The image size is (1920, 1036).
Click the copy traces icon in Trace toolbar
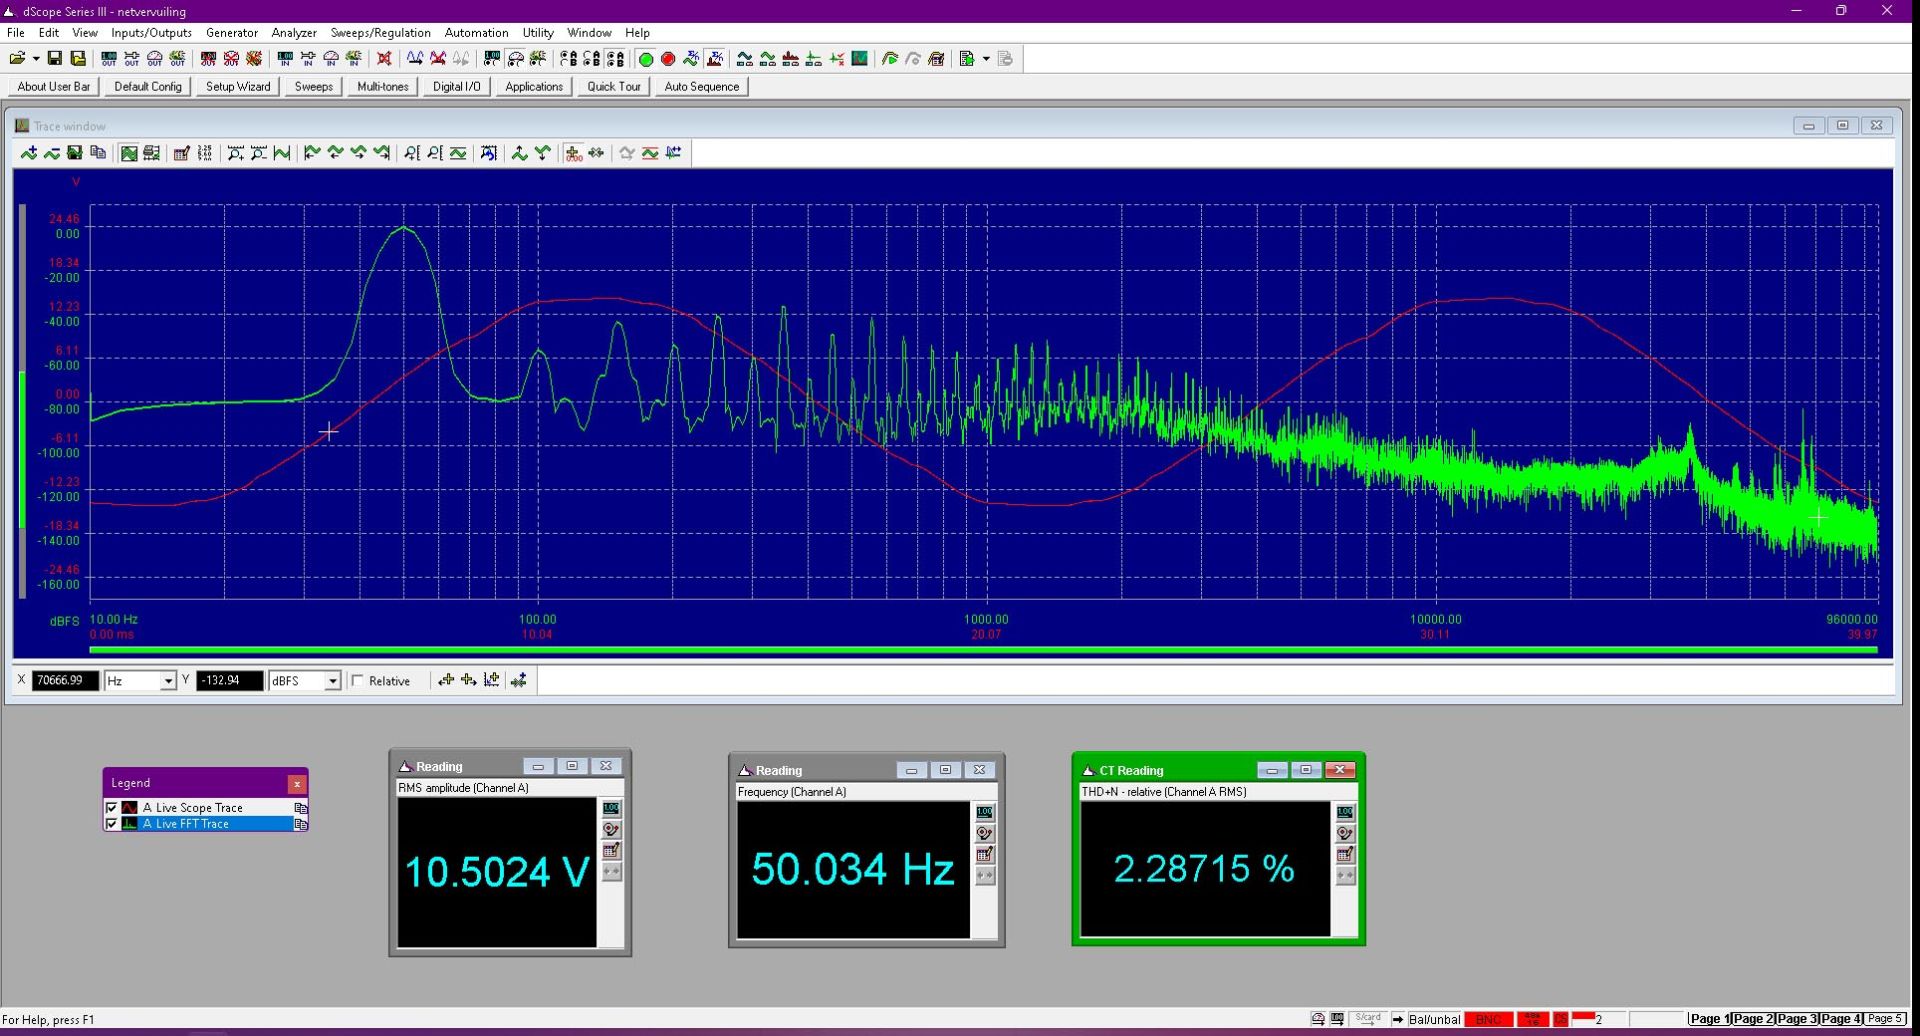tap(98, 153)
